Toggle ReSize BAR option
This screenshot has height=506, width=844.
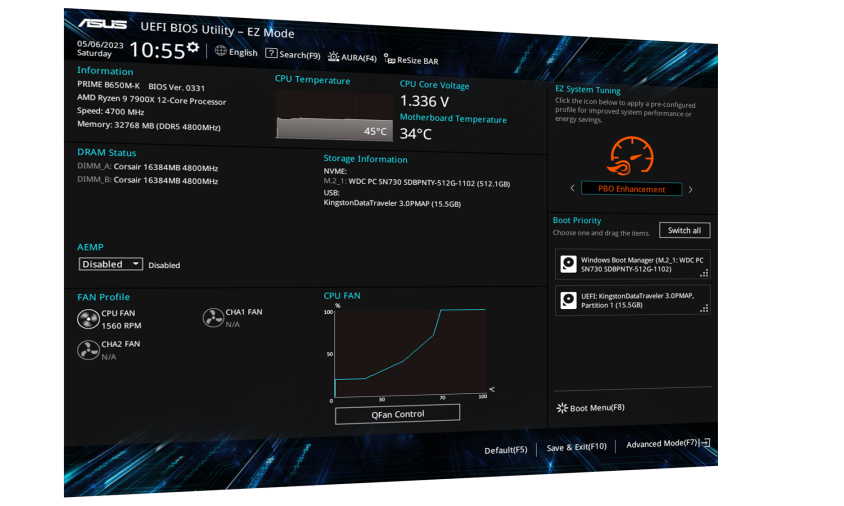point(411,60)
